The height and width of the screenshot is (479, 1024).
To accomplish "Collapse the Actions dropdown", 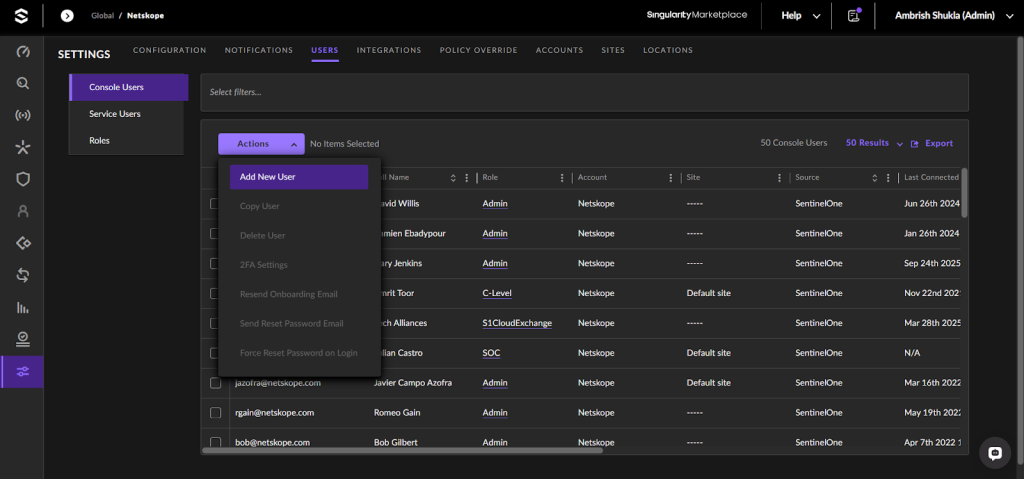I will click(x=261, y=144).
